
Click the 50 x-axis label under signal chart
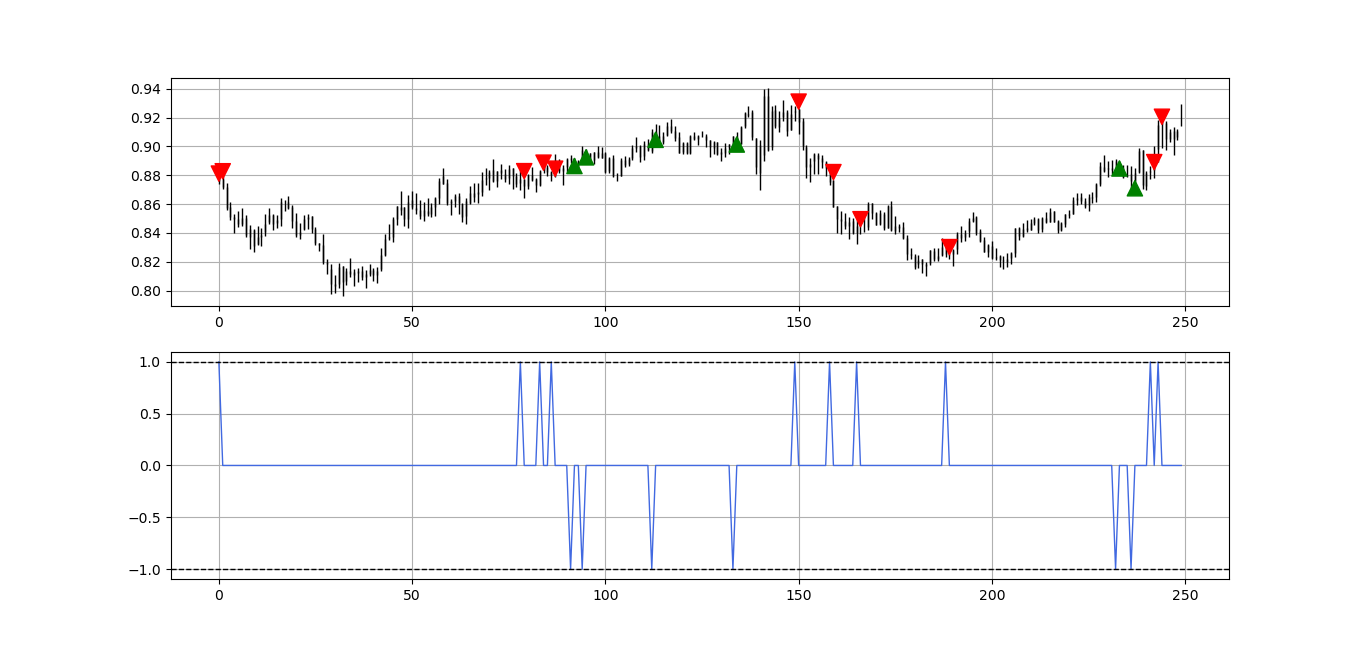tap(412, 595)
